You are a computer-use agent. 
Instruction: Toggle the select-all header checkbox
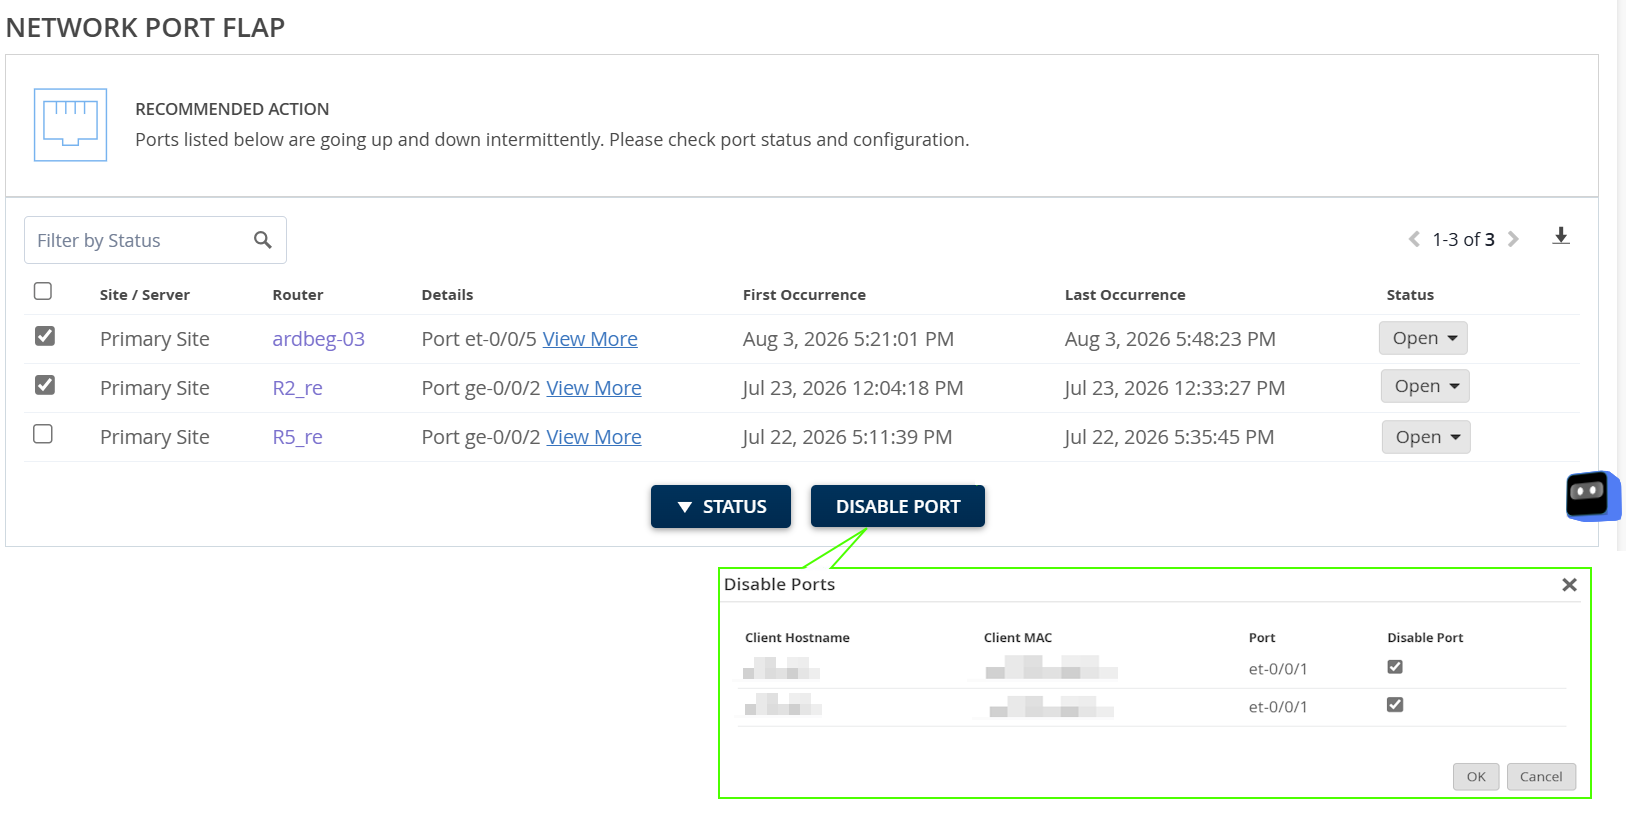43,291
